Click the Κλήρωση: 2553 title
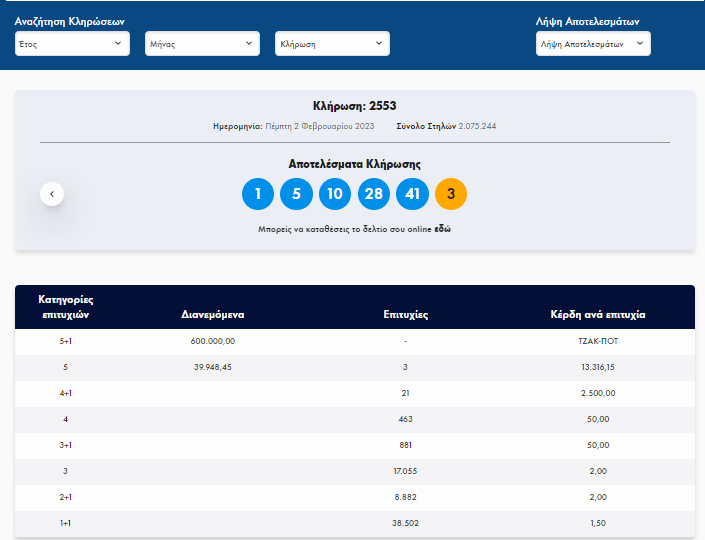Image resolution: width=705 pixels, height=540 pixels. coord(355,106)
